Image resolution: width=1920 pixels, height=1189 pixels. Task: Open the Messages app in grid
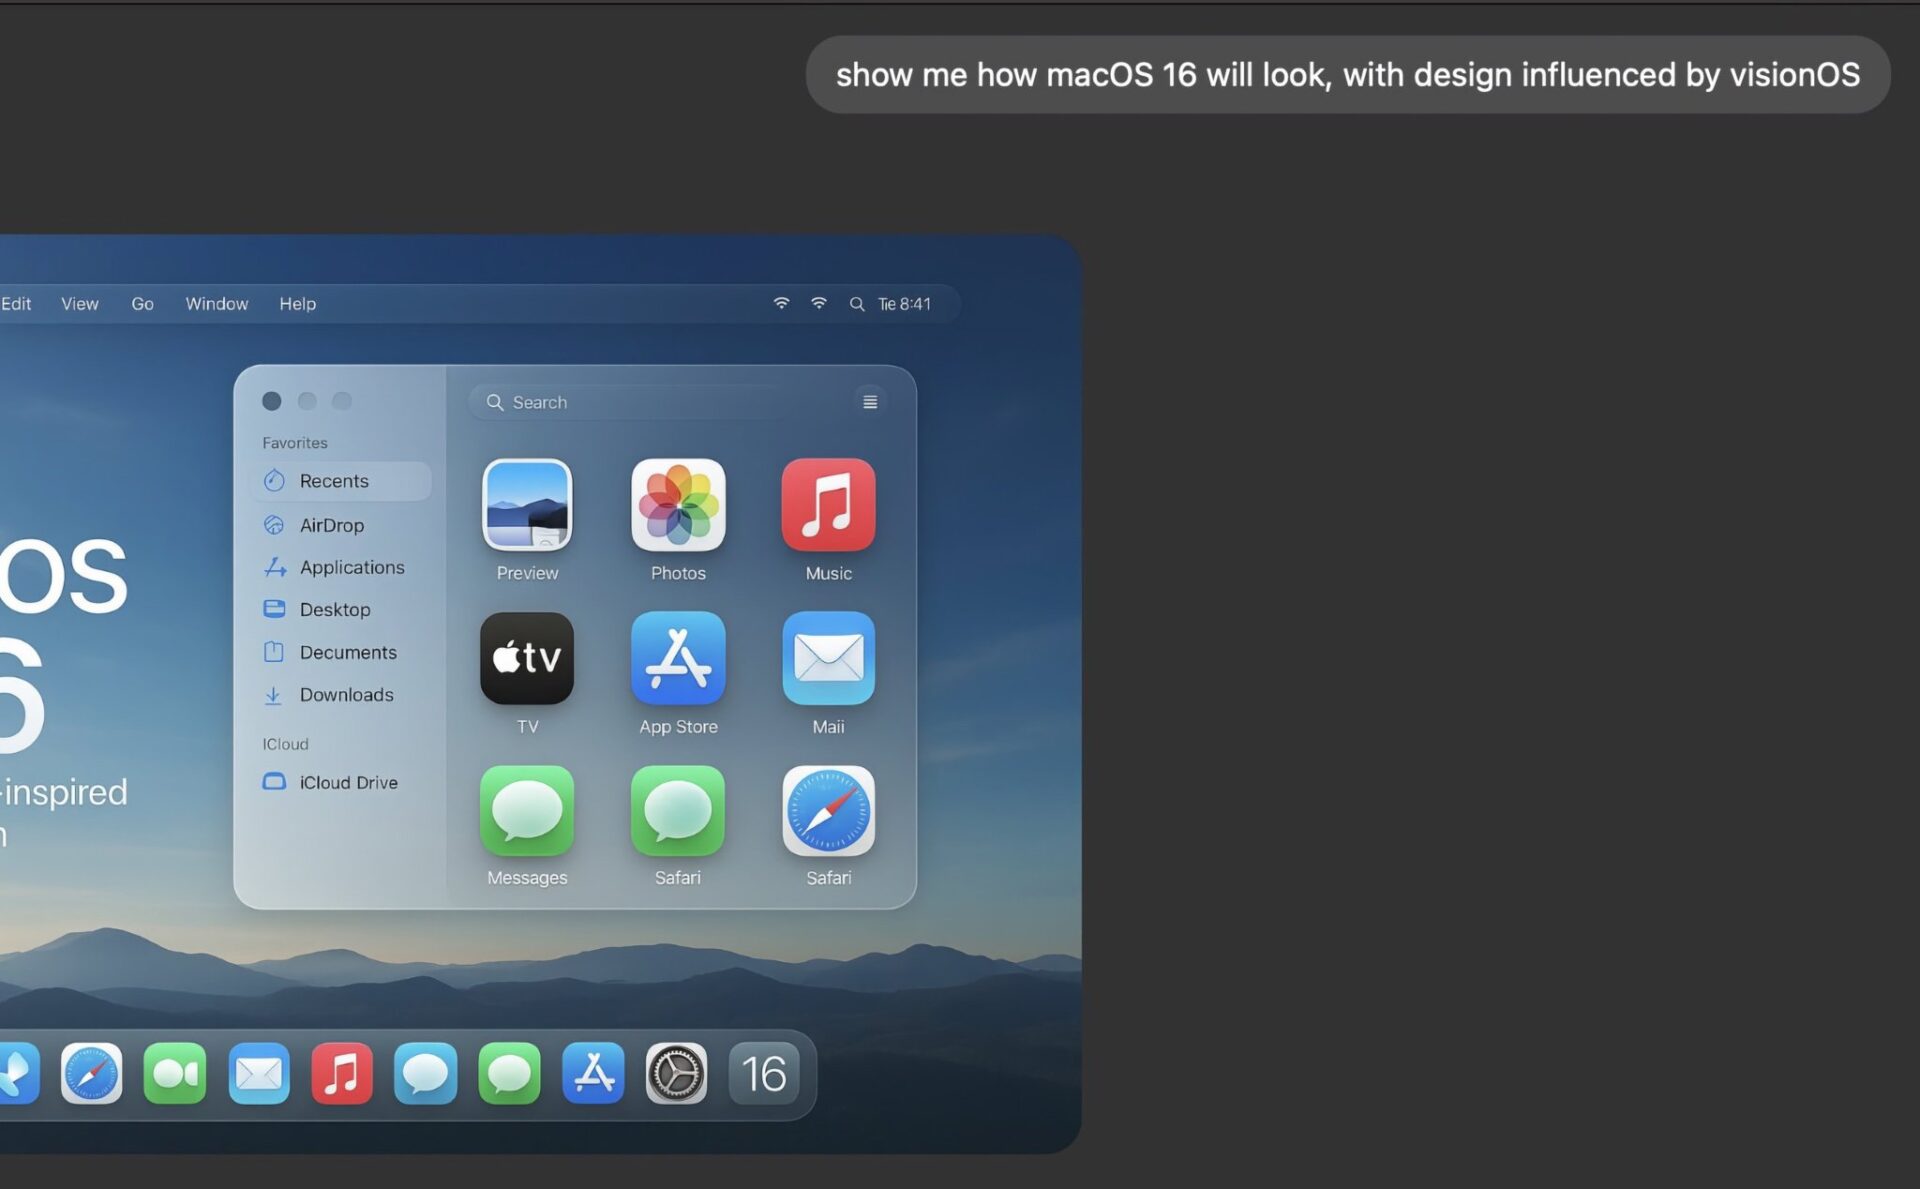pyautogui.click(x=527, y=811)
